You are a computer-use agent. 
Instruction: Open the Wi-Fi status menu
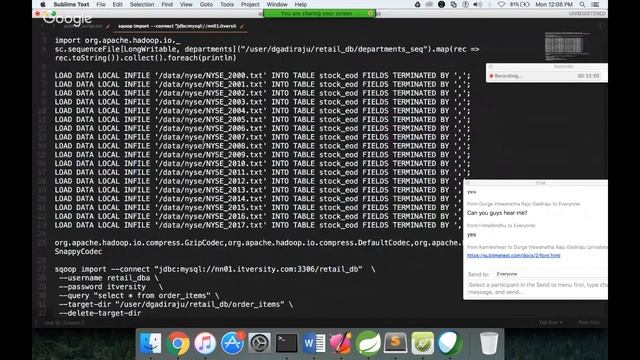[x=501, y=4]
